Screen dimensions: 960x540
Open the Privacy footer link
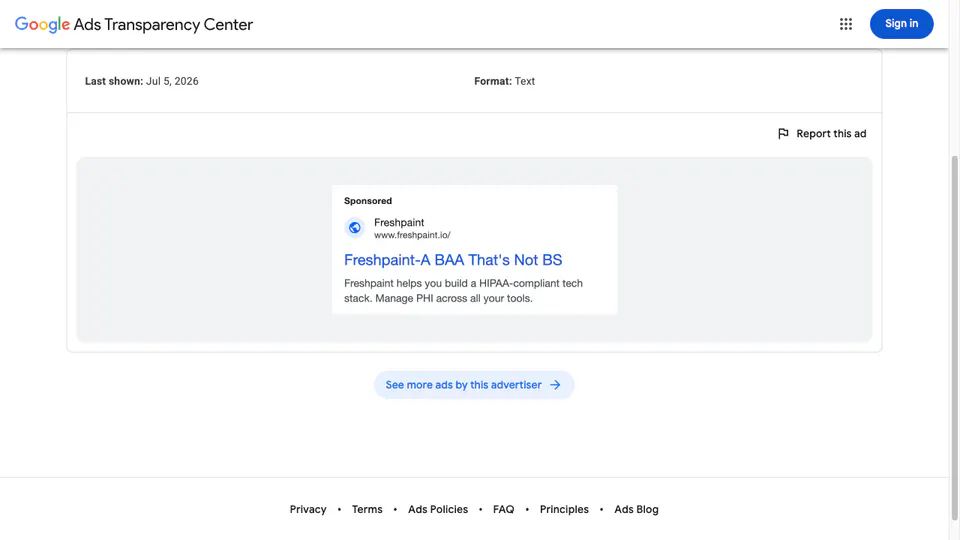[x=308, y=509]
